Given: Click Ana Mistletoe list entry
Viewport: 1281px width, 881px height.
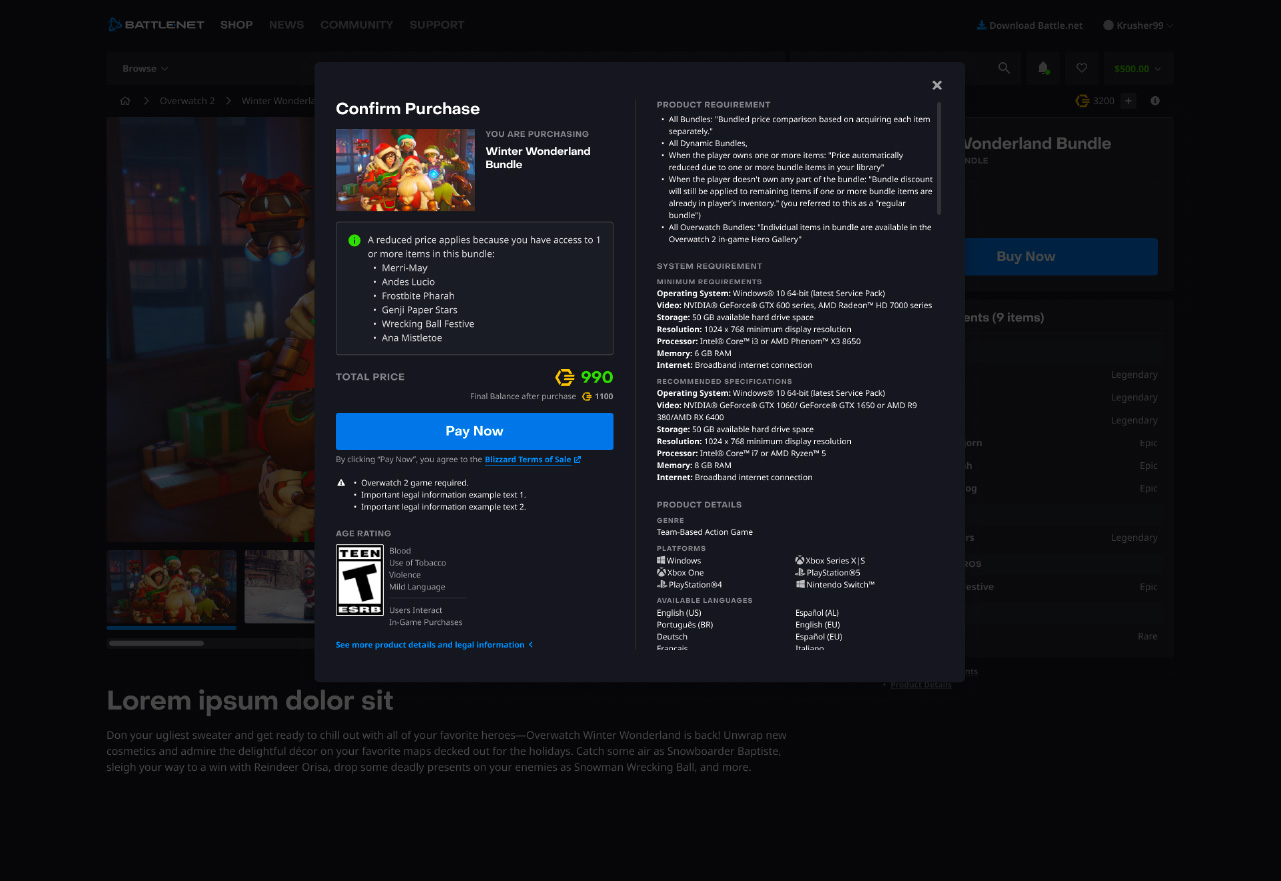Looking at the screenshot, I should 412,338.
